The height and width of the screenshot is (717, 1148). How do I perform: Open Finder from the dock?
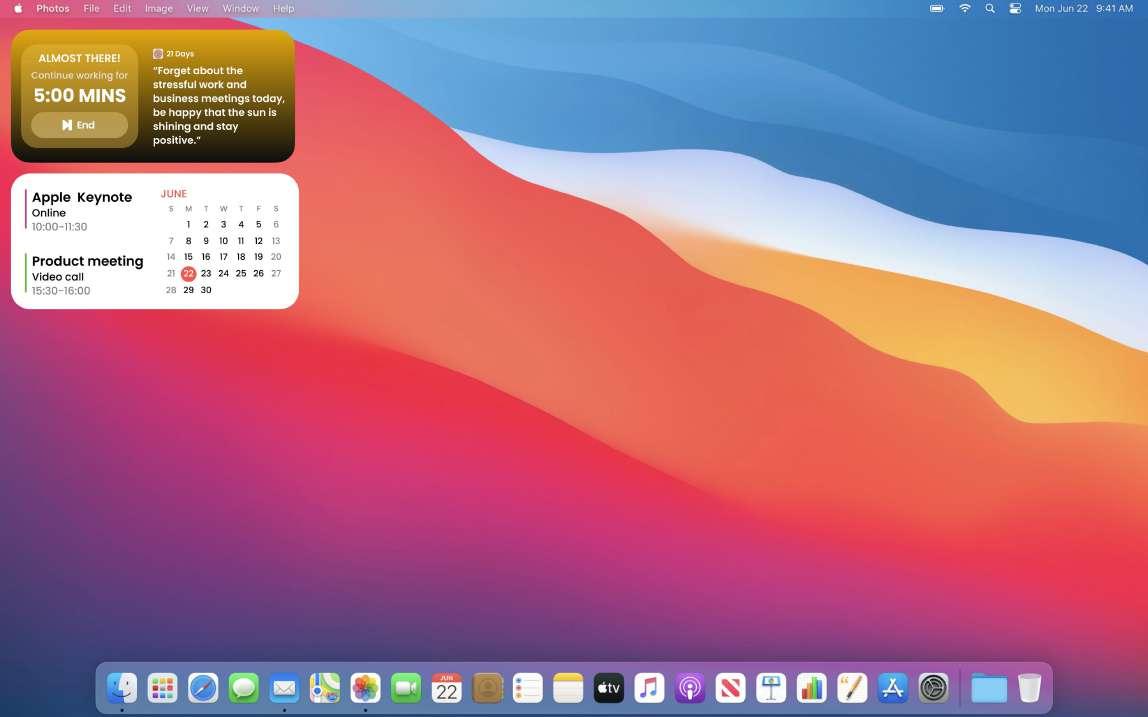[x=122, y=688]
